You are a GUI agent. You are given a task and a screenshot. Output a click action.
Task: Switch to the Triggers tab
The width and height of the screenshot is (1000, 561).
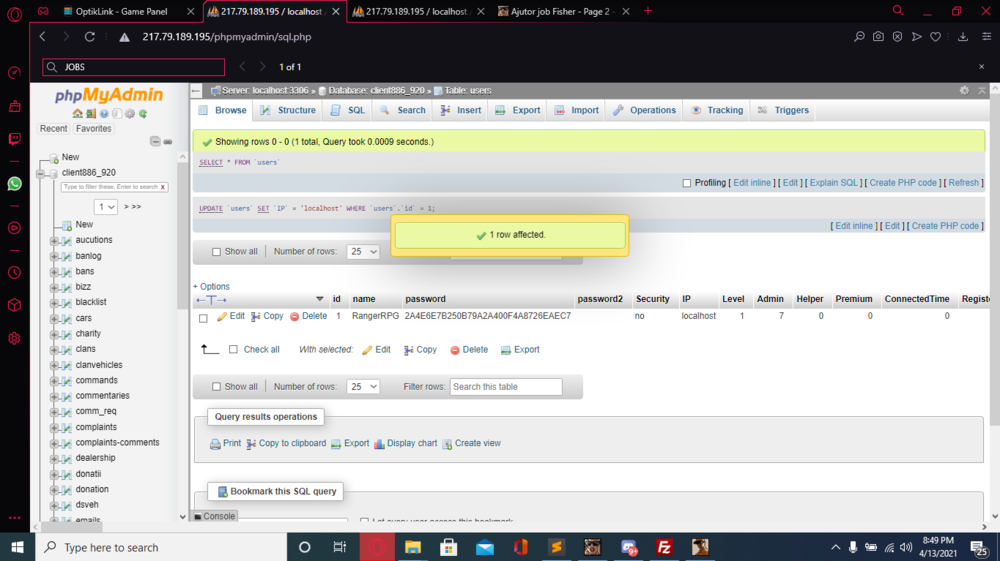(x=783, y=110)
